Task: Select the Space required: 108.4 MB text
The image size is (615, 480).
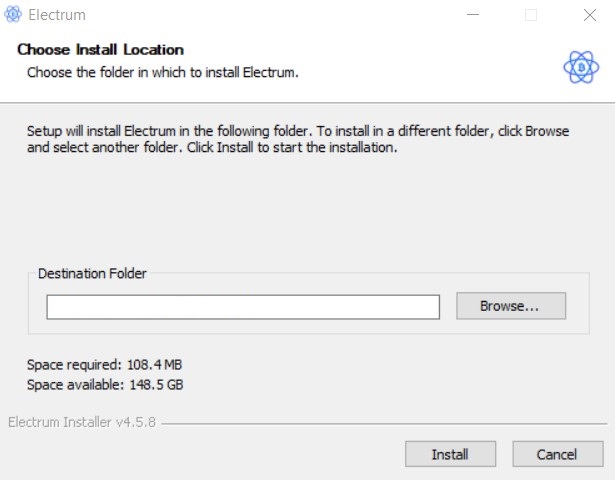Action: click(x=104, y=365)
